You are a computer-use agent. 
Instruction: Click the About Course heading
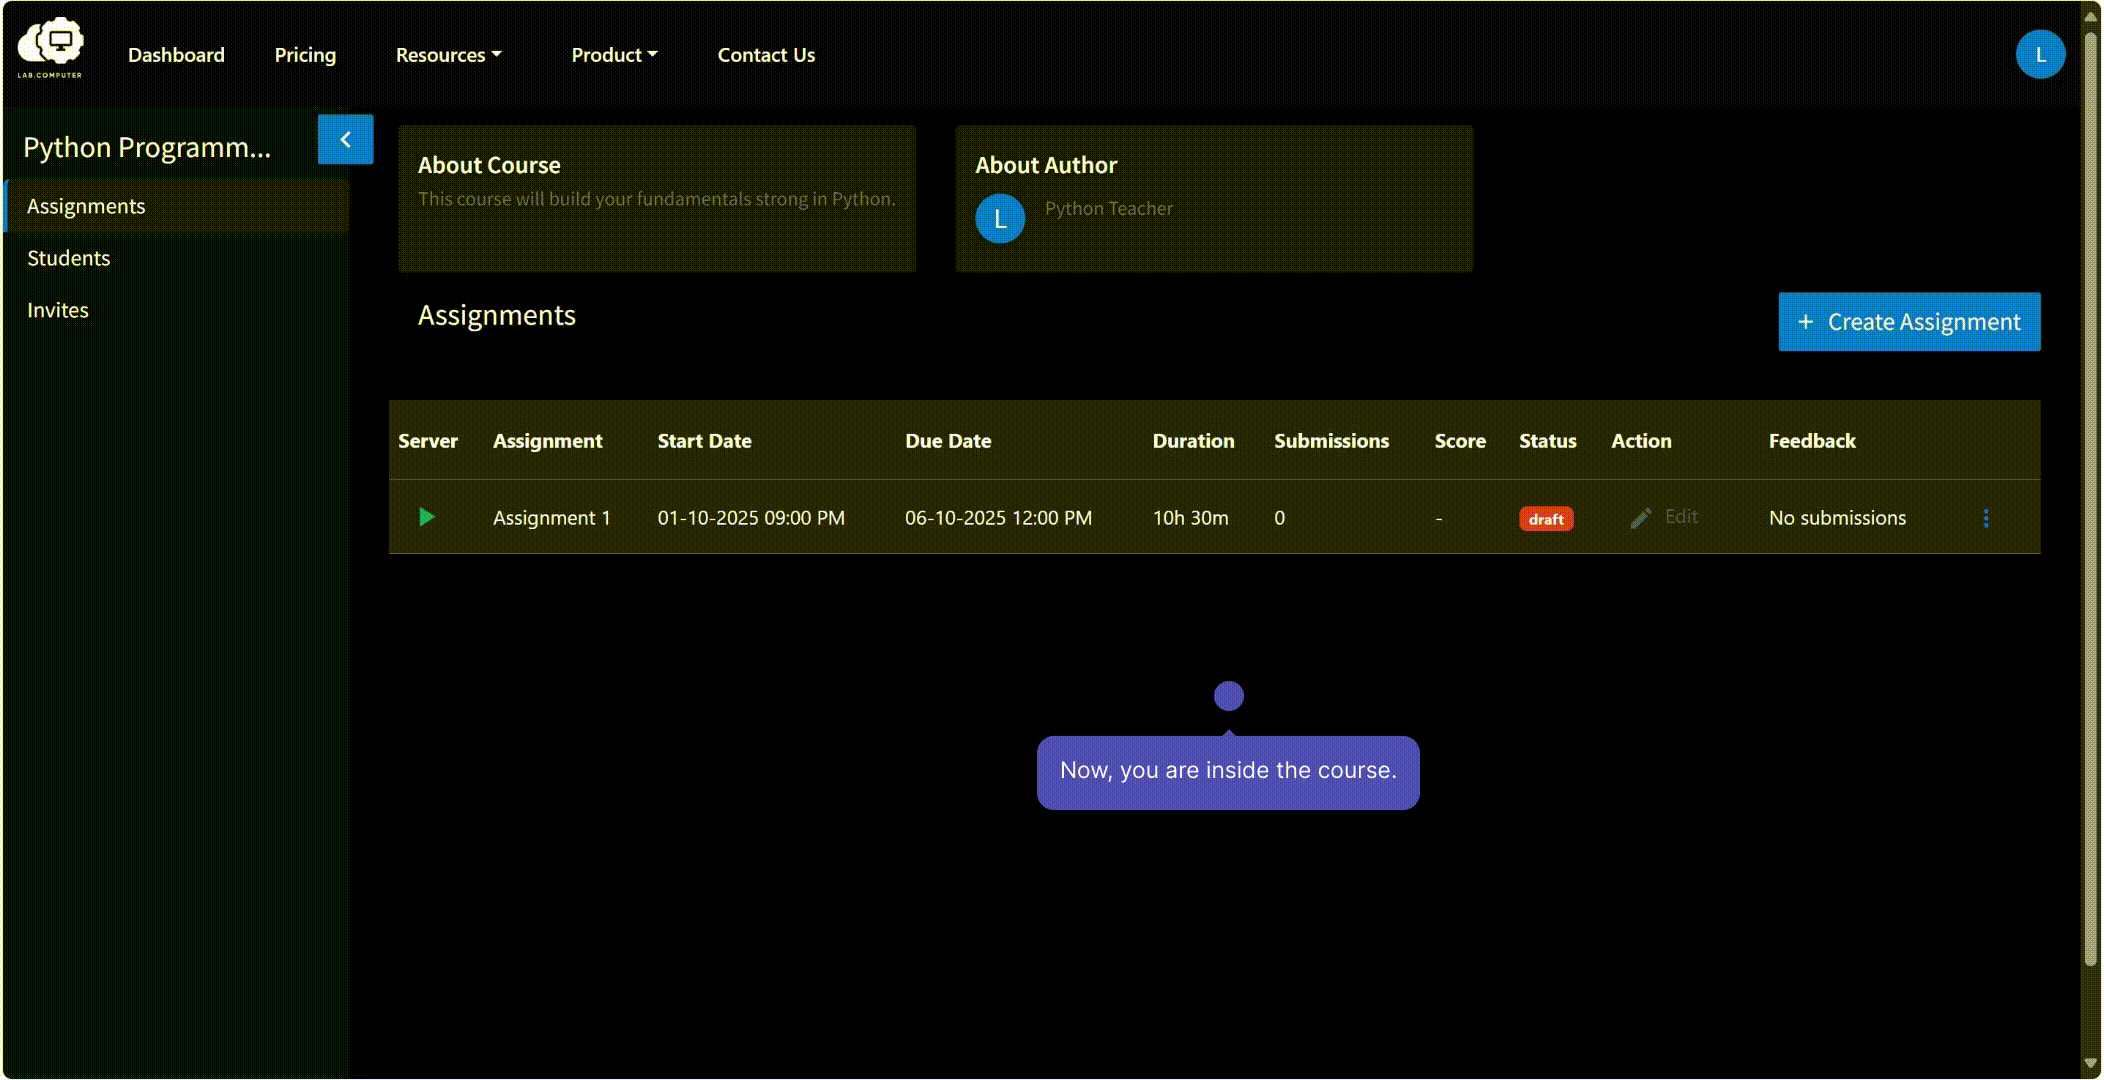tap(489, 165)
